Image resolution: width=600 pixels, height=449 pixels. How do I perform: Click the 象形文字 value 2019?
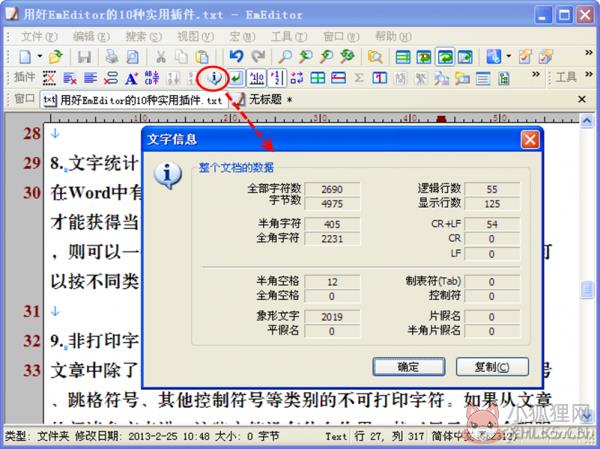[x=332, y=317]
